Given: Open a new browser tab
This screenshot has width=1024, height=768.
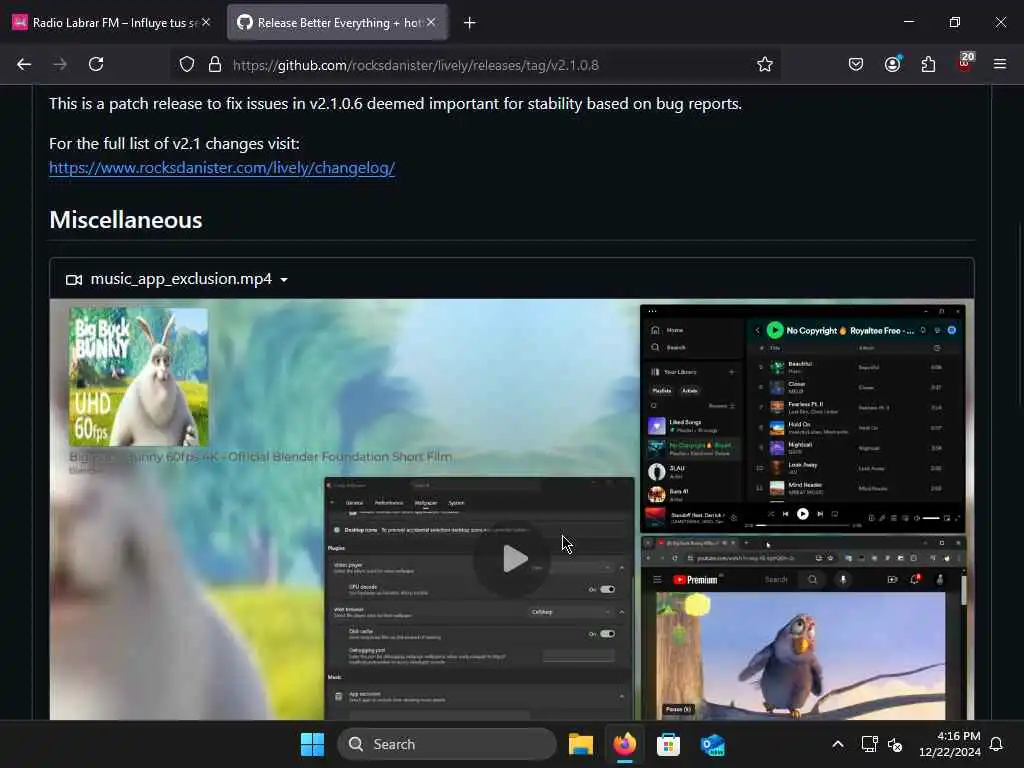Looking at the screenshot, I should (470, 23).
